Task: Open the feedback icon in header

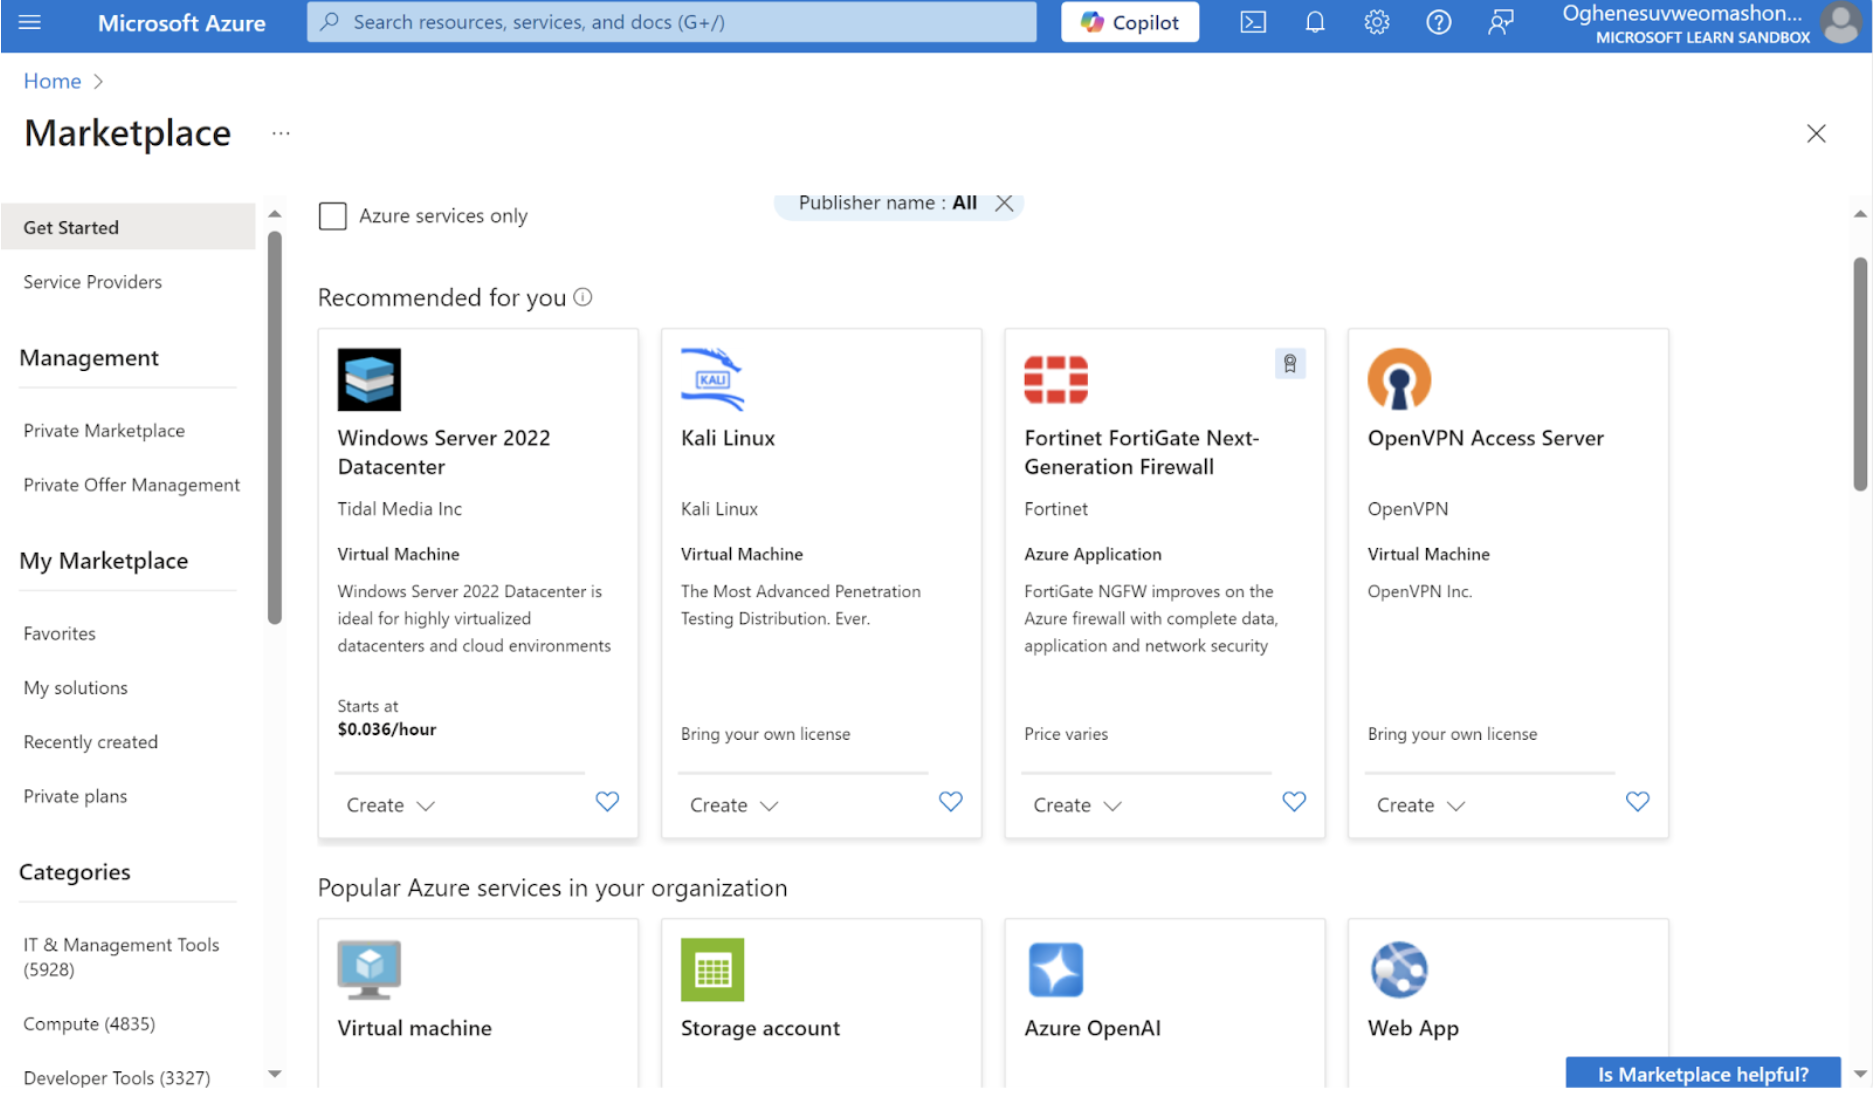Action: [1500, 22]
